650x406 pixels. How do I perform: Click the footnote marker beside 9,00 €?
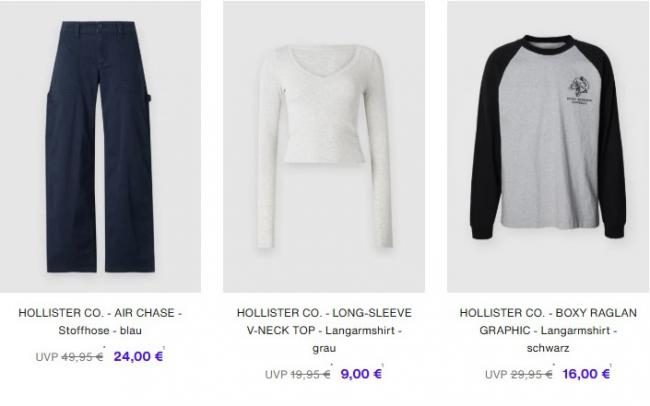point(383,365)
